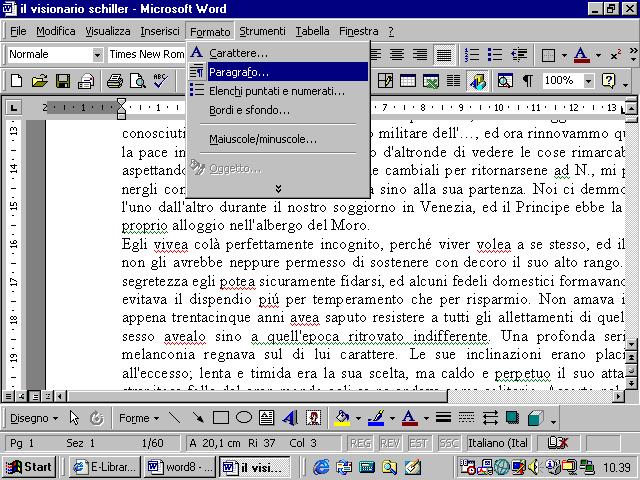The height and width of the screenshot is (480, 640).
Task: Toggle center text alignment
Action: [397, 54]
